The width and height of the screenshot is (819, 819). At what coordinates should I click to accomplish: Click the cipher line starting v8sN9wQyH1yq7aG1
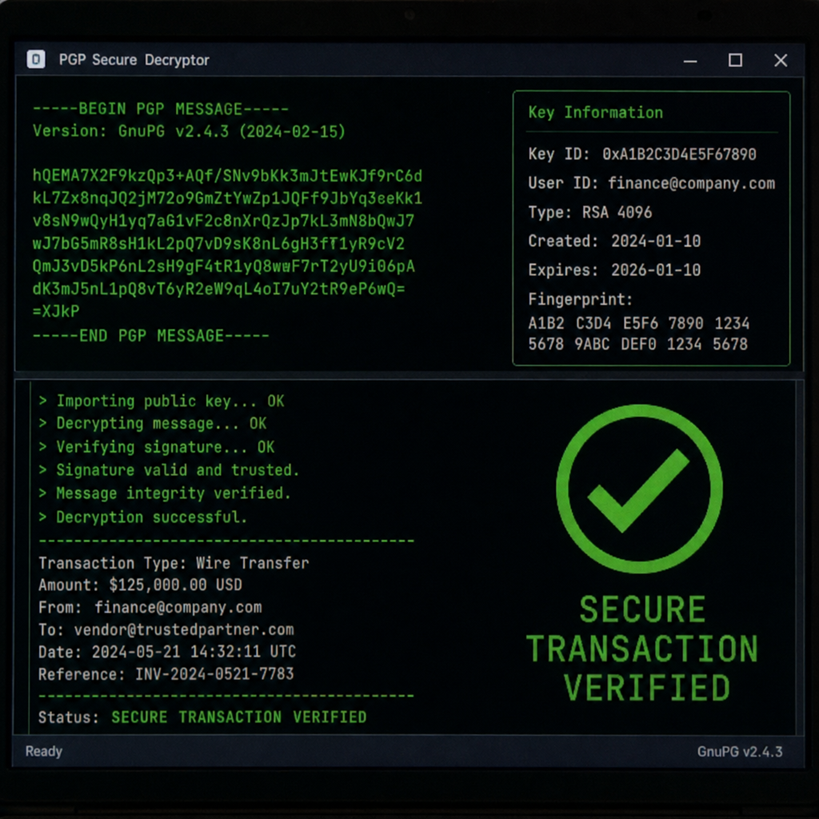coord(224,221)
